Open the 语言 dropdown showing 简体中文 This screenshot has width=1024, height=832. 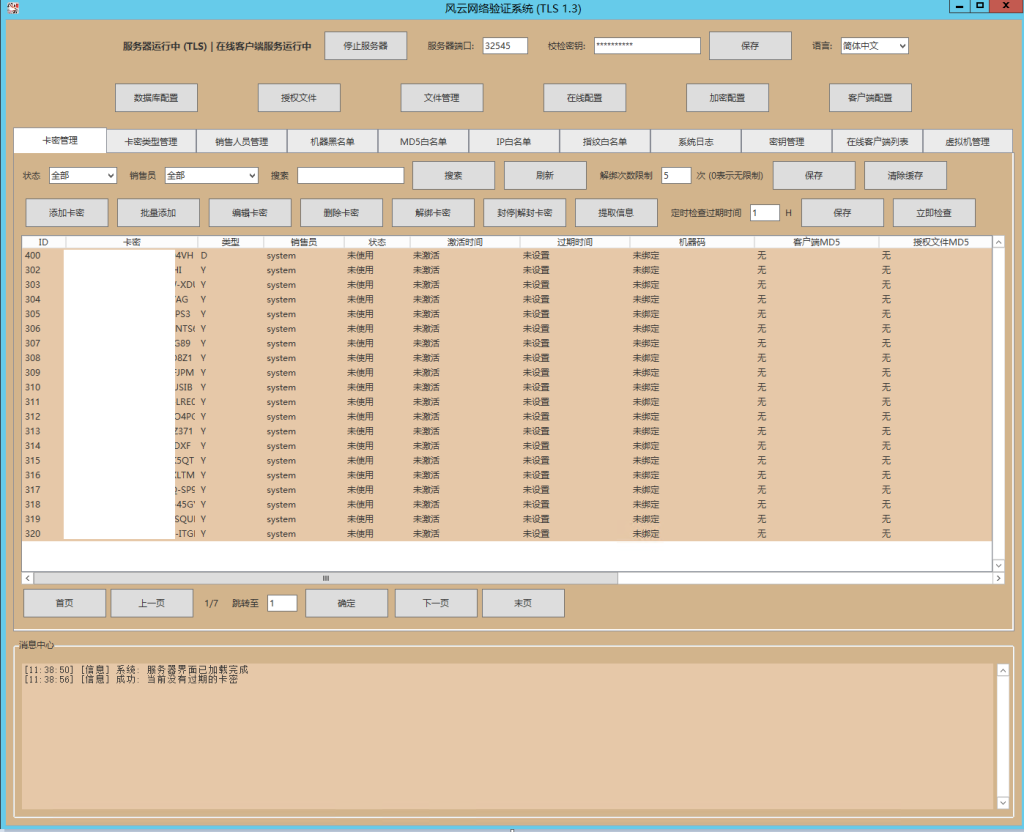tap(874, 46)
